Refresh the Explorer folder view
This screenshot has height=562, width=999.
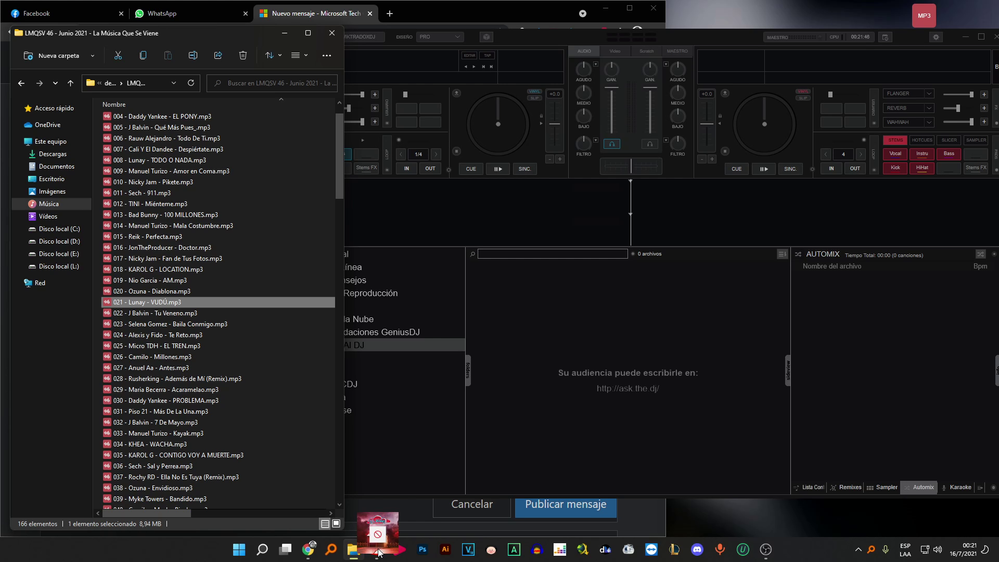tap(191, 83)
